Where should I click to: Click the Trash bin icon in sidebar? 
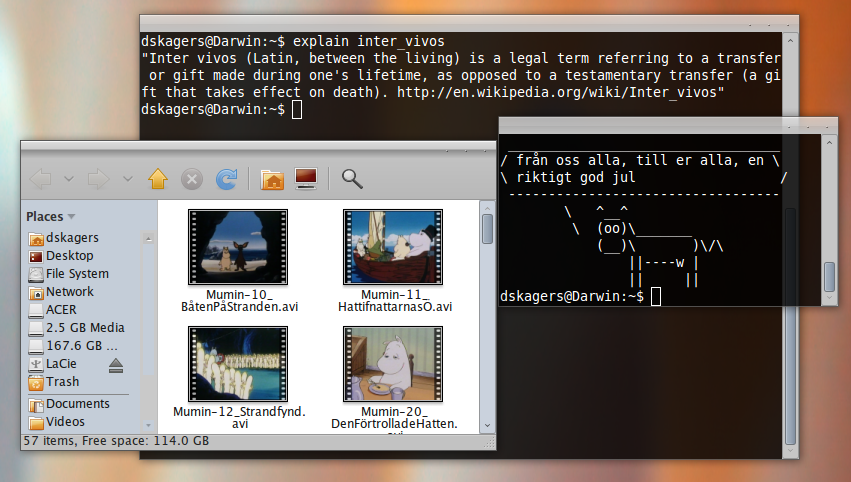tap(36, 383)
